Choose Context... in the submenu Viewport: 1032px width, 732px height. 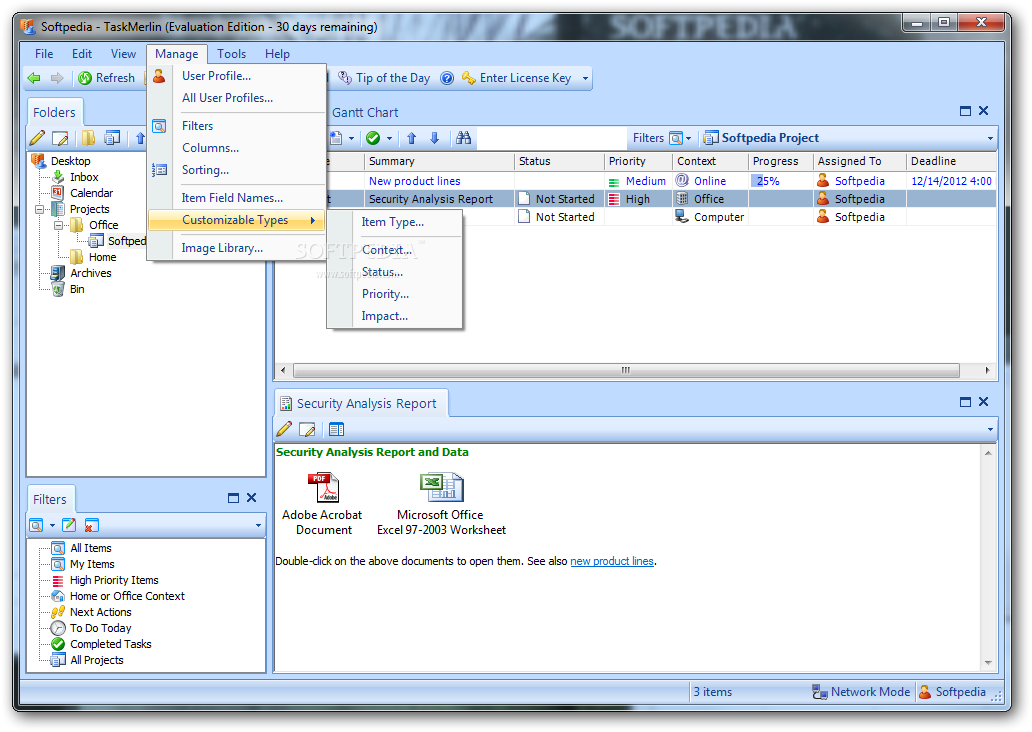point(396,250)
